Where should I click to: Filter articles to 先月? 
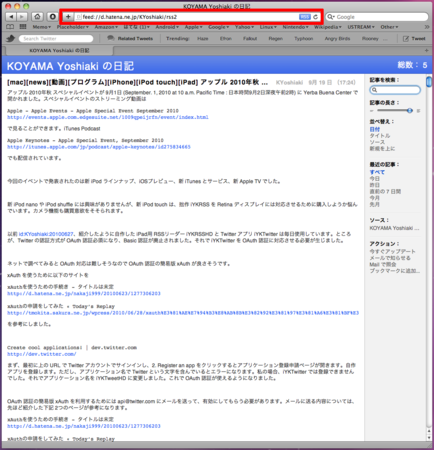(375, 204)
